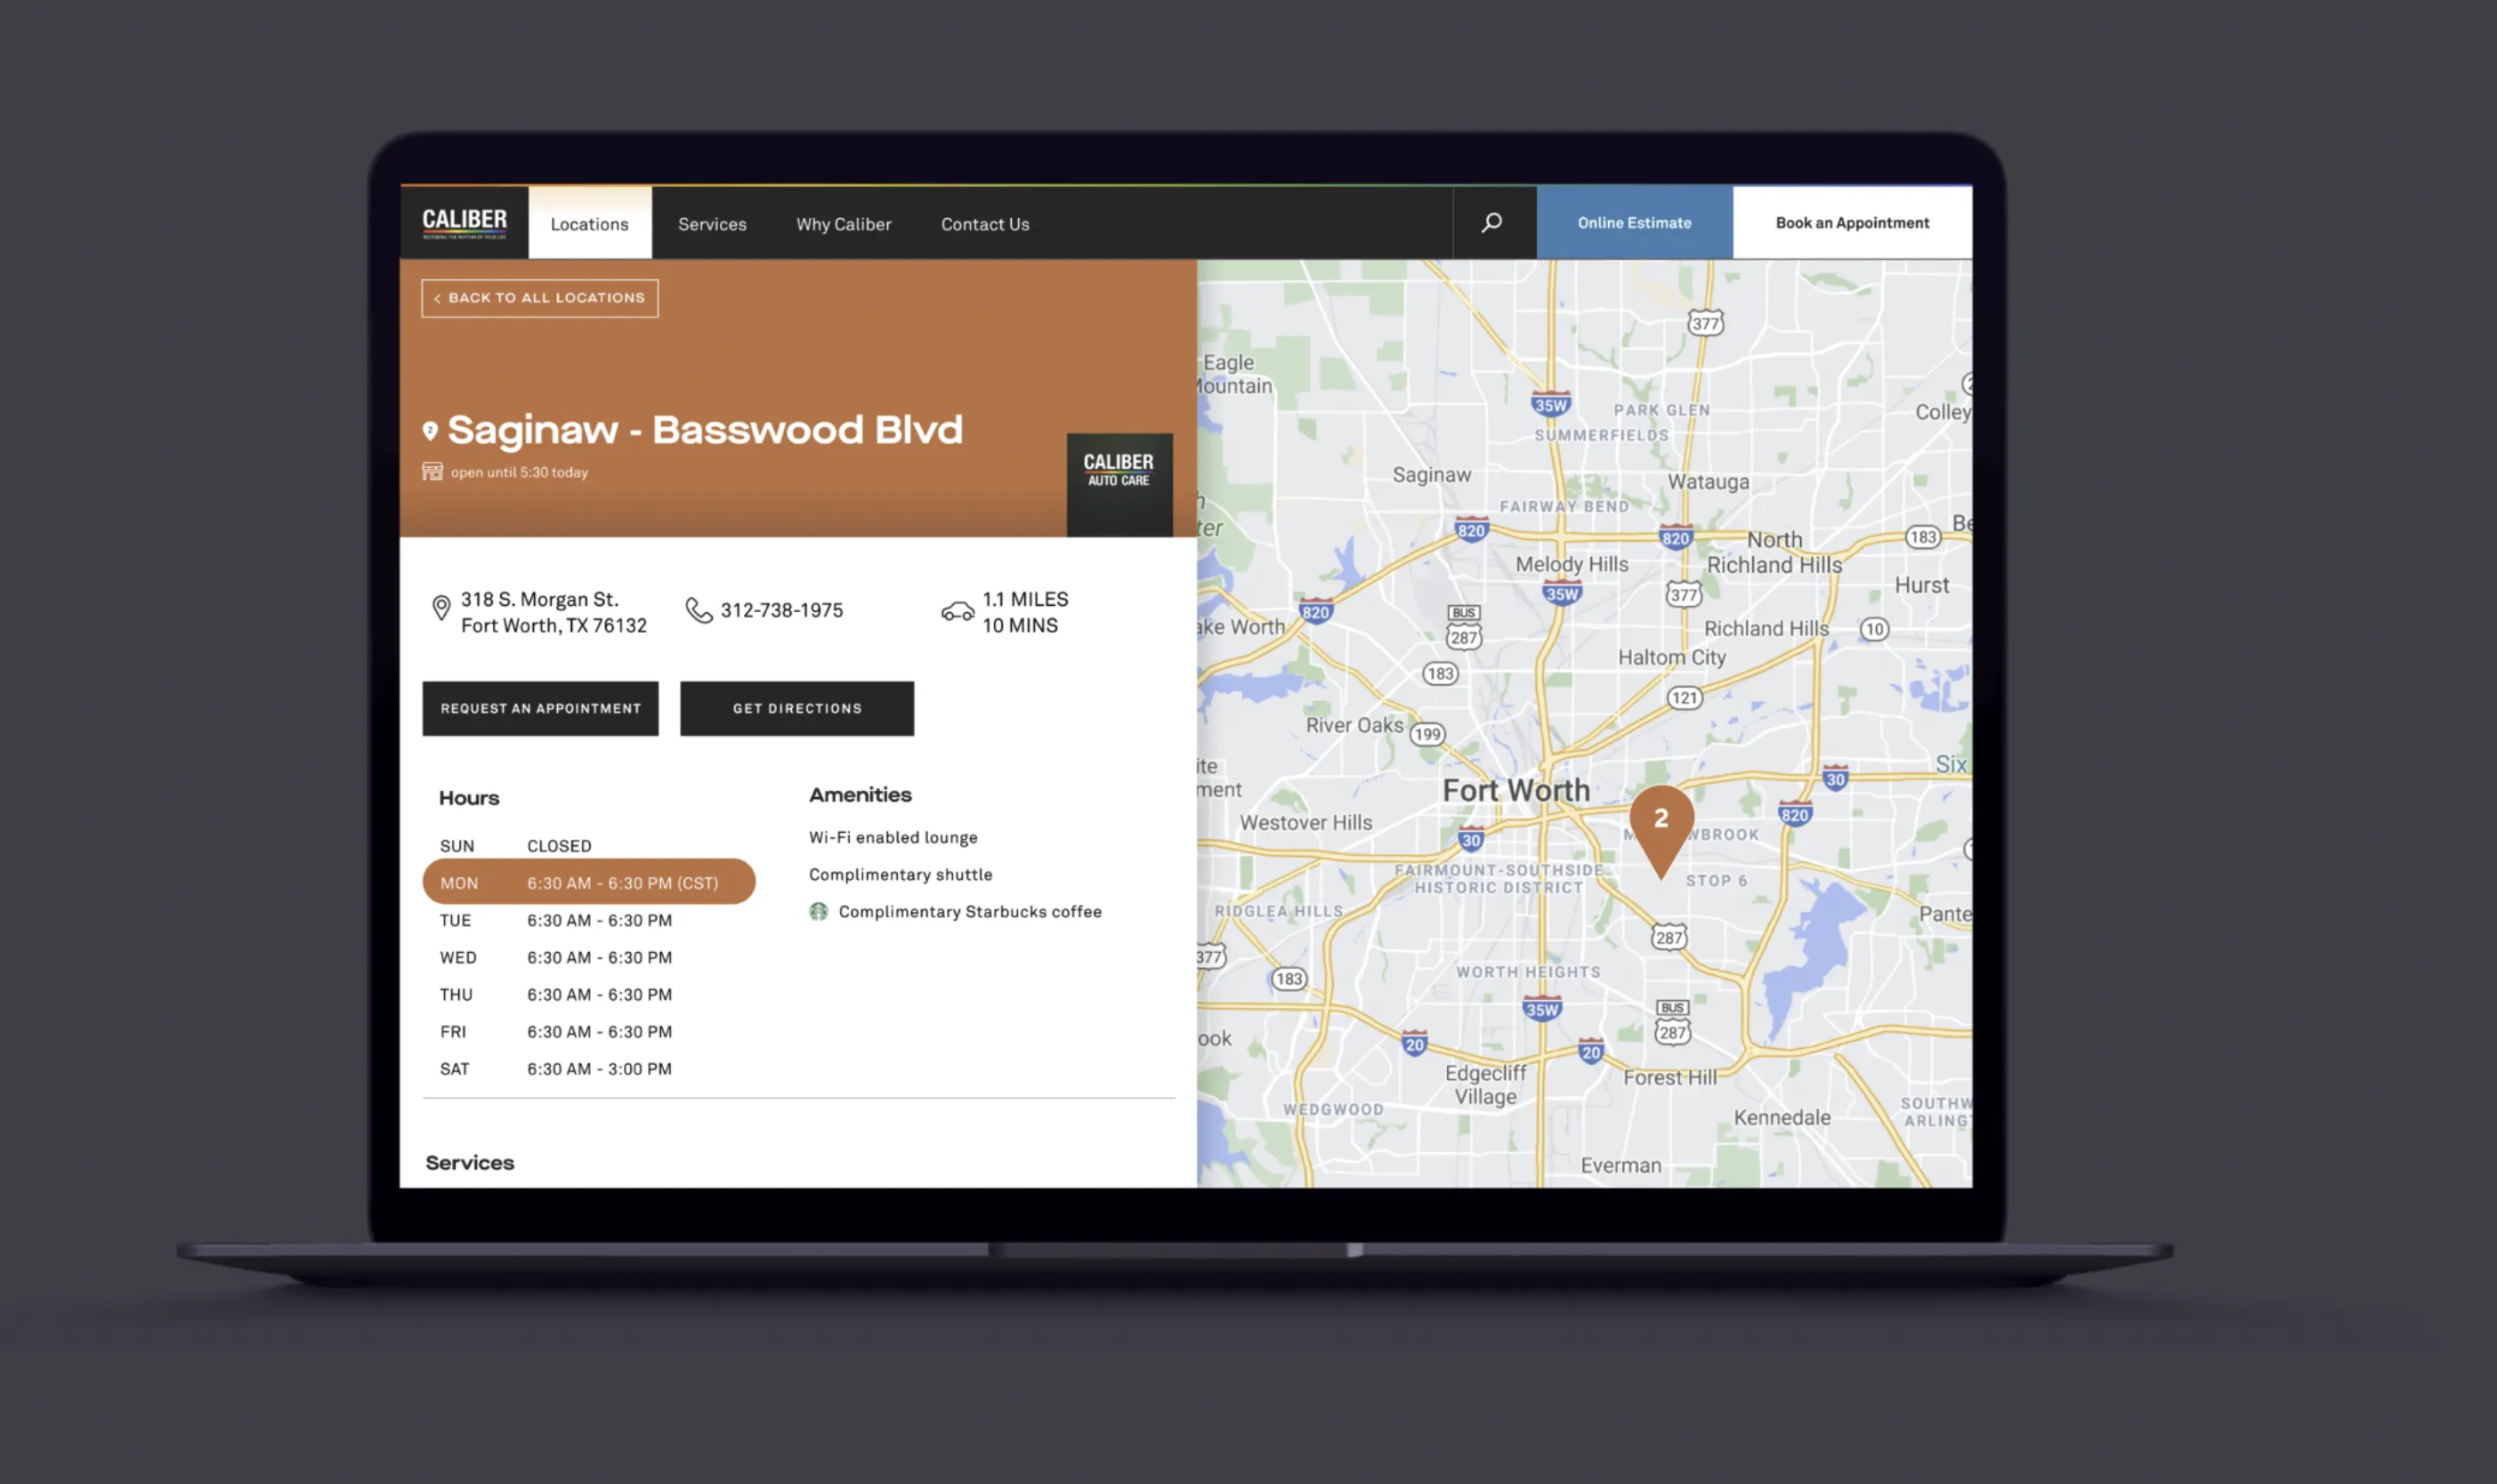Expand the Services section at bottom
Image resolution: width=2497 pixels, height=1484 pixels.
[470, 1161]
